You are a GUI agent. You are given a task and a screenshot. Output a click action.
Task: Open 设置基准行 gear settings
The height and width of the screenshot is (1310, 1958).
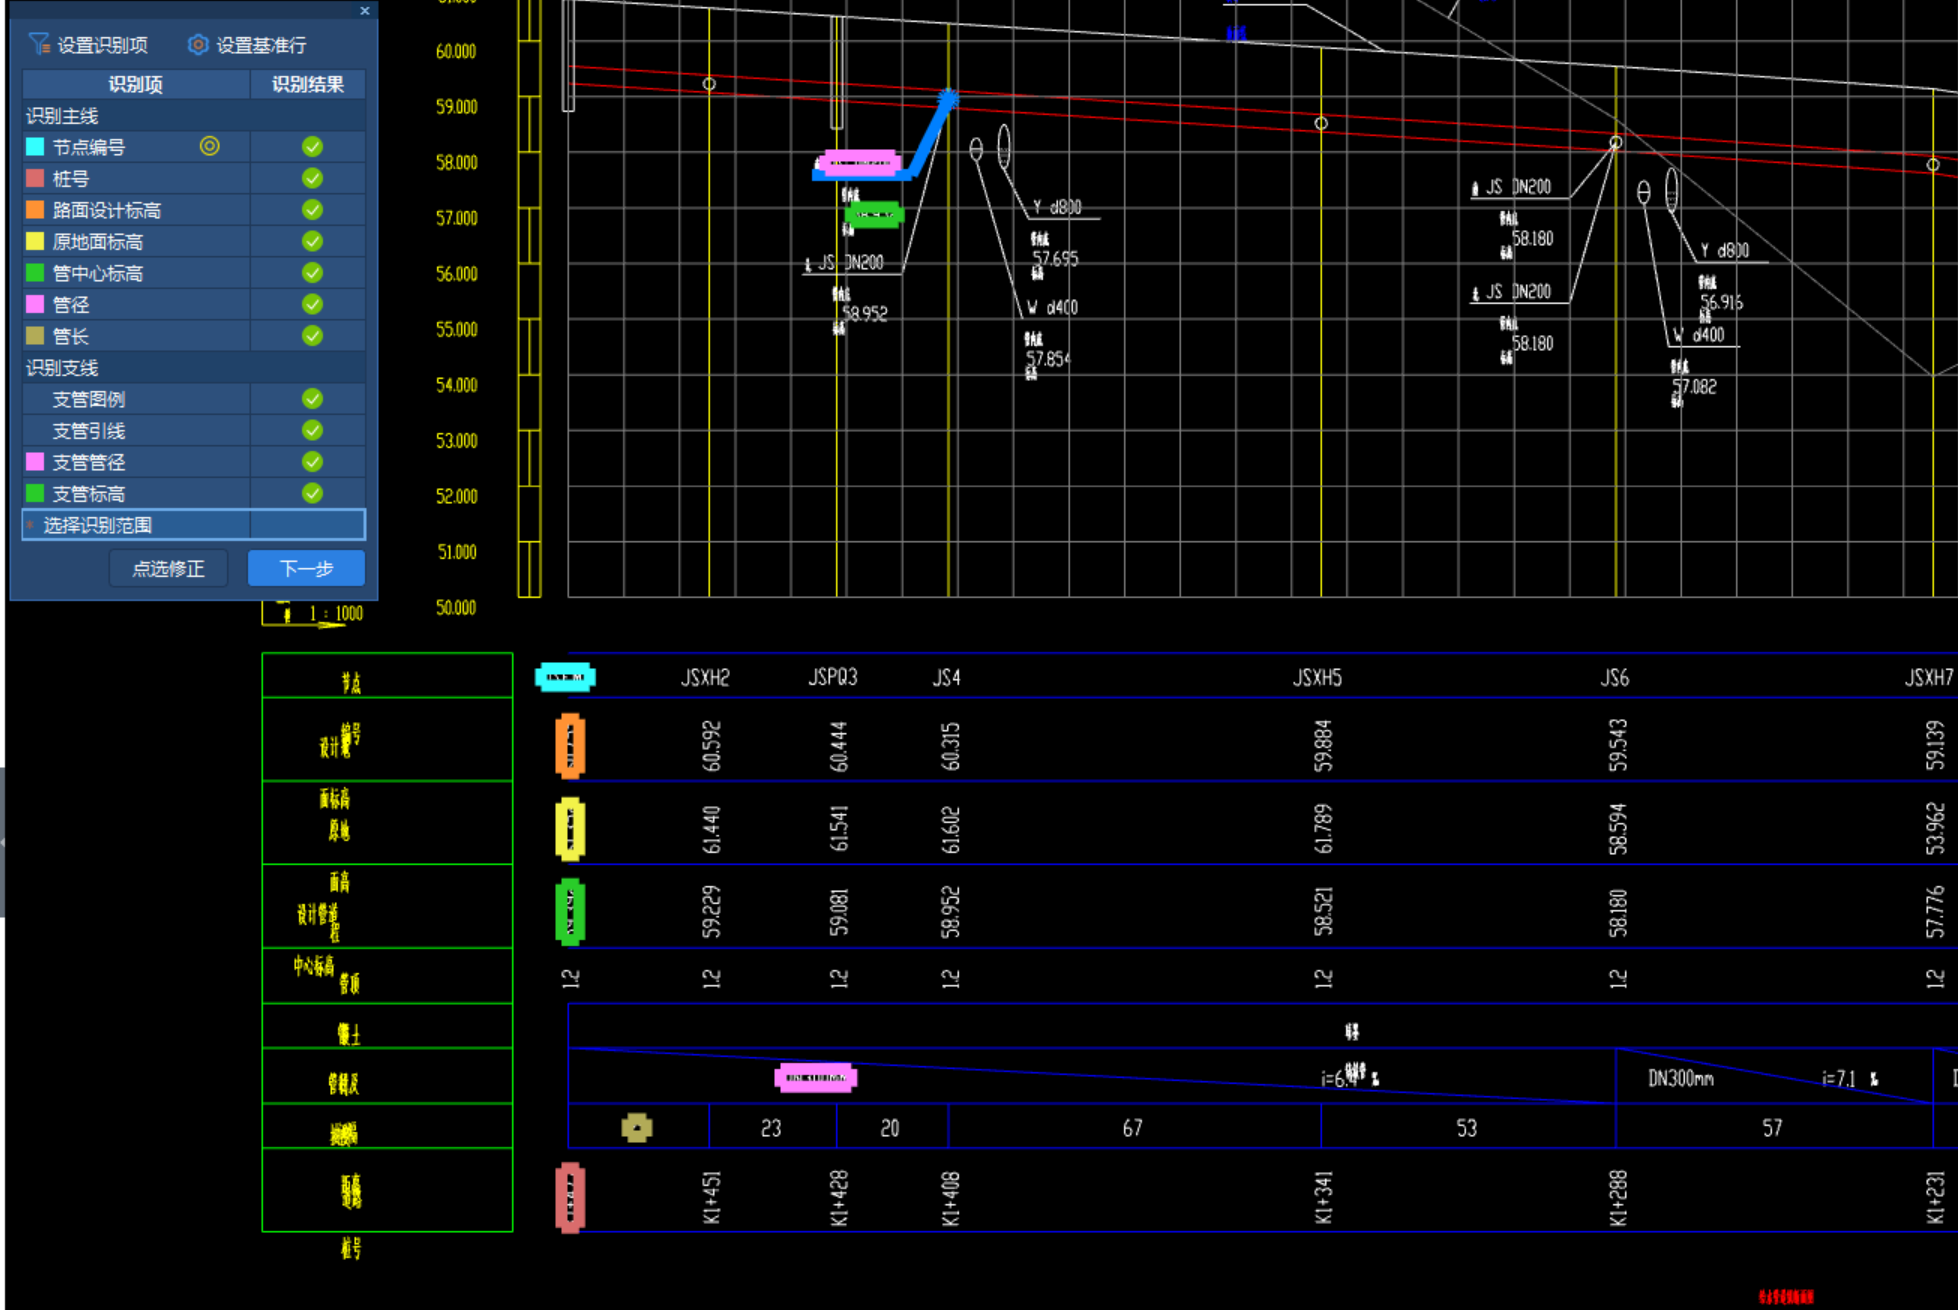(198, 44)
